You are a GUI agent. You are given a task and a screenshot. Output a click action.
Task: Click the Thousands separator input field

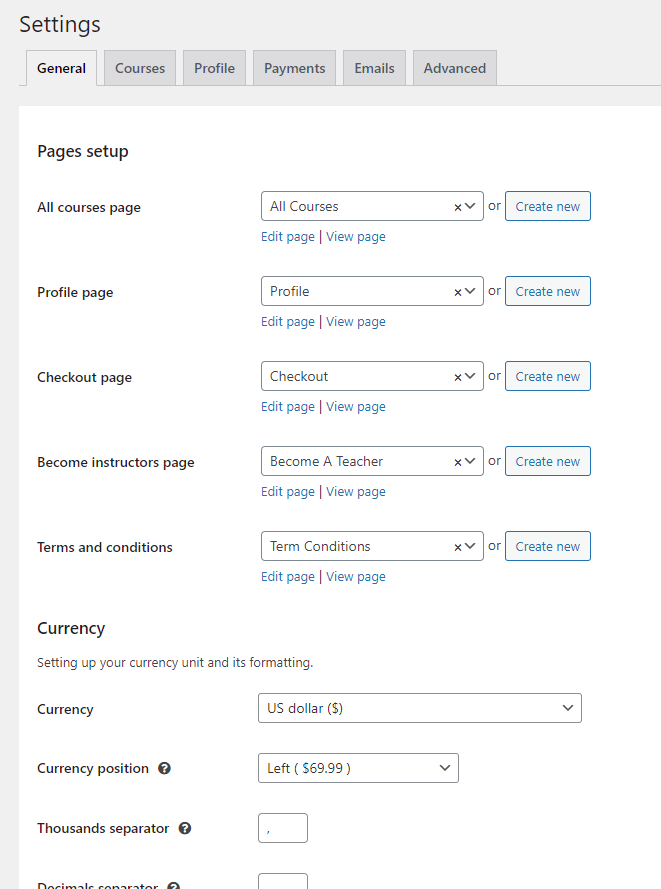tap(283, 828)
